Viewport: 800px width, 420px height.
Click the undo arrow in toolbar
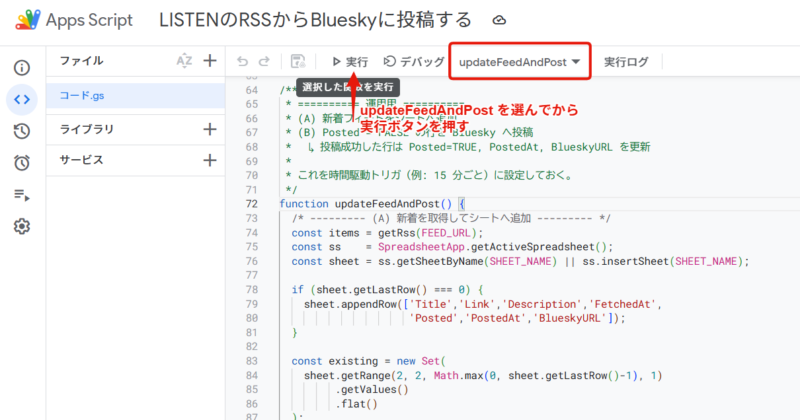pos(242,62)
